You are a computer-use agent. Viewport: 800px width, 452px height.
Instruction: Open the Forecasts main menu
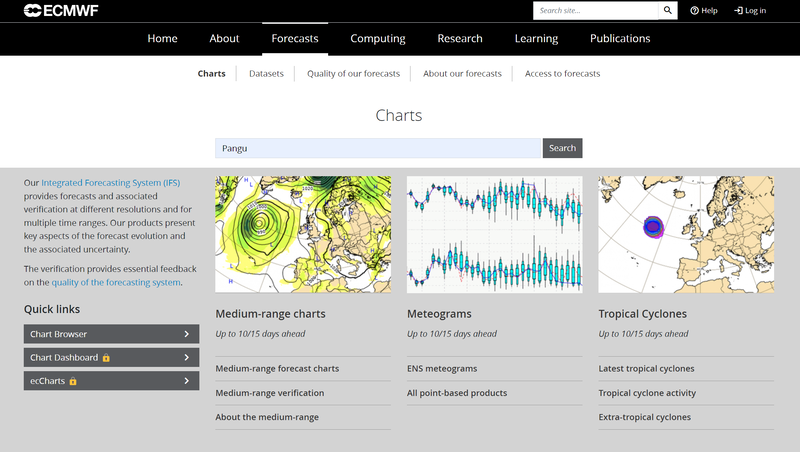pos(295,39)
